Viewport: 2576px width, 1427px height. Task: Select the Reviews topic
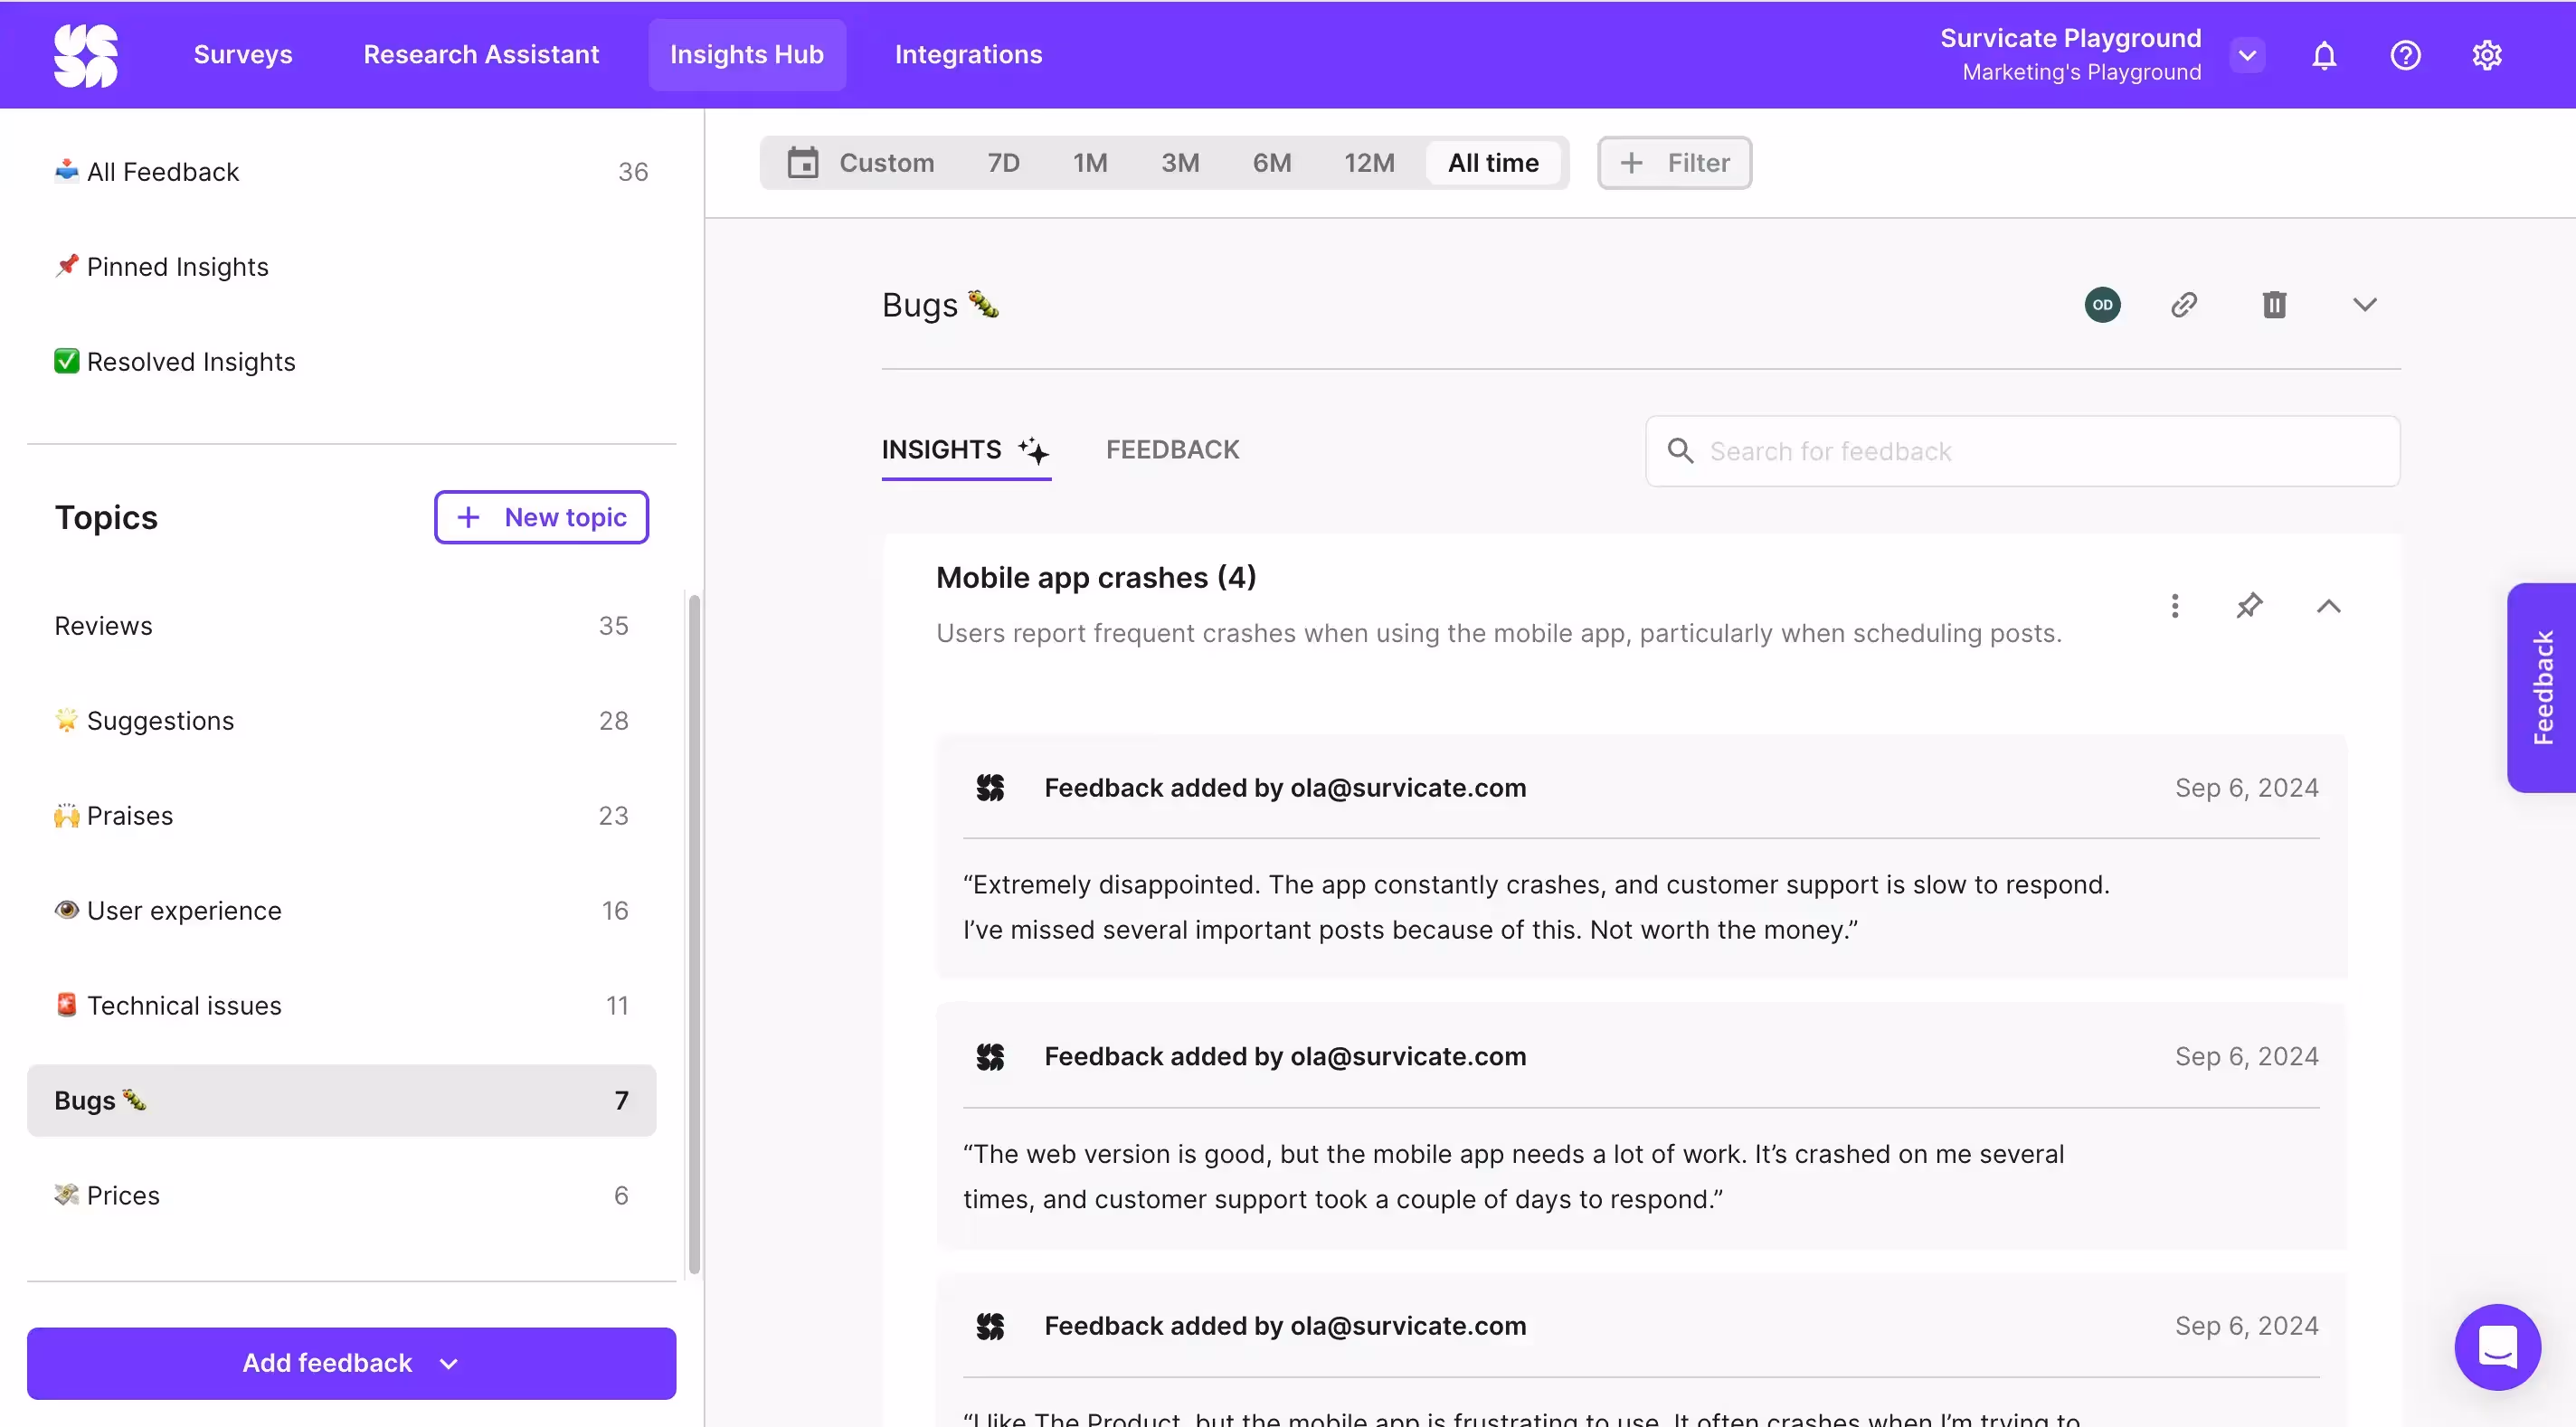point(342,626)
